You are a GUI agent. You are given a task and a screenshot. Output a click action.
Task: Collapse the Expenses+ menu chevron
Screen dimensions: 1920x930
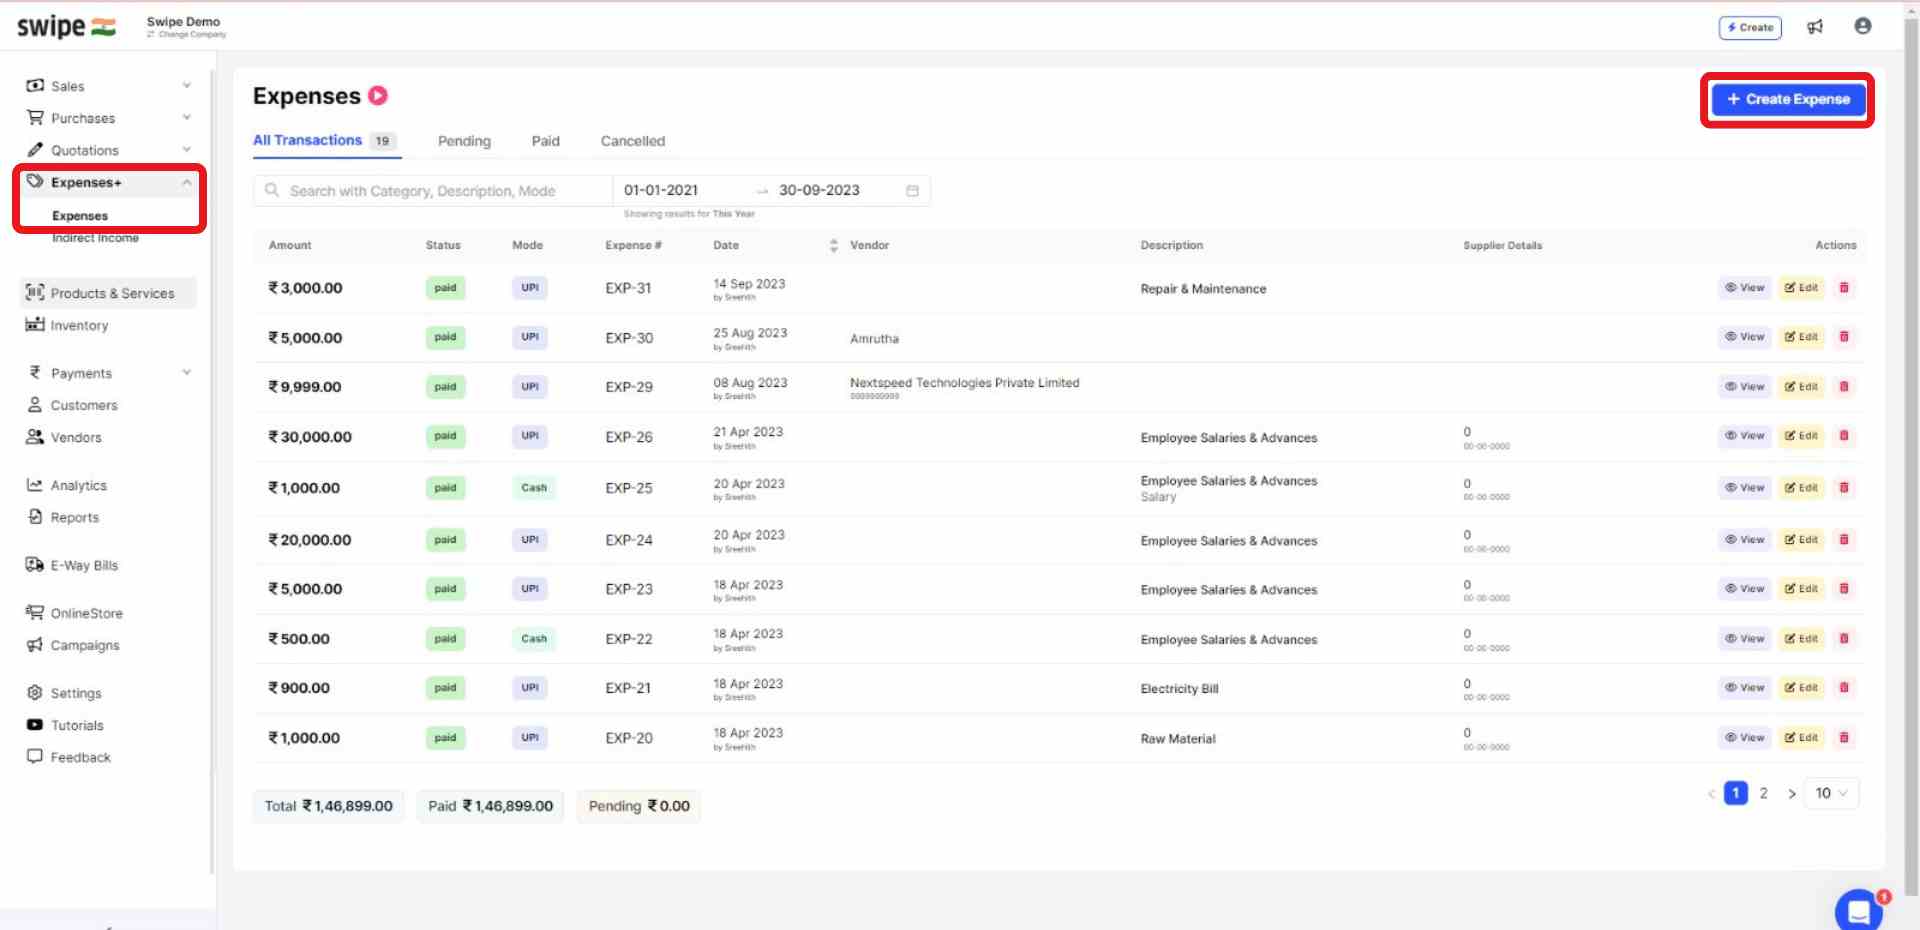(x=187, y=182)
